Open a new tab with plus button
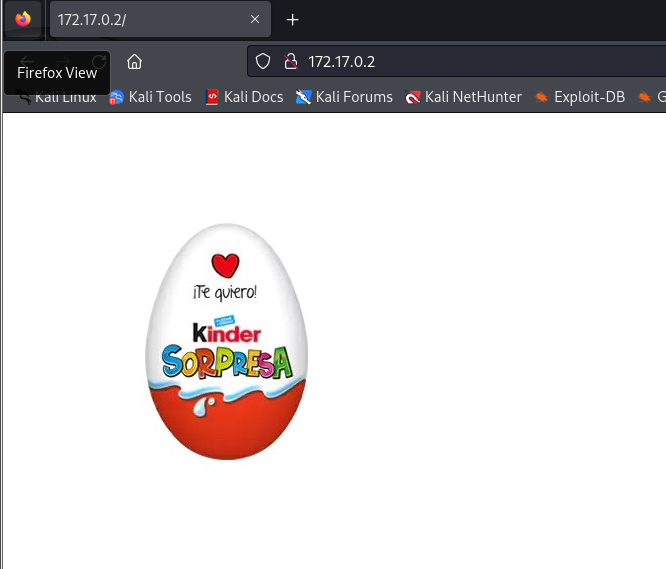The image size is (666, 569). [x=292, y=20]
